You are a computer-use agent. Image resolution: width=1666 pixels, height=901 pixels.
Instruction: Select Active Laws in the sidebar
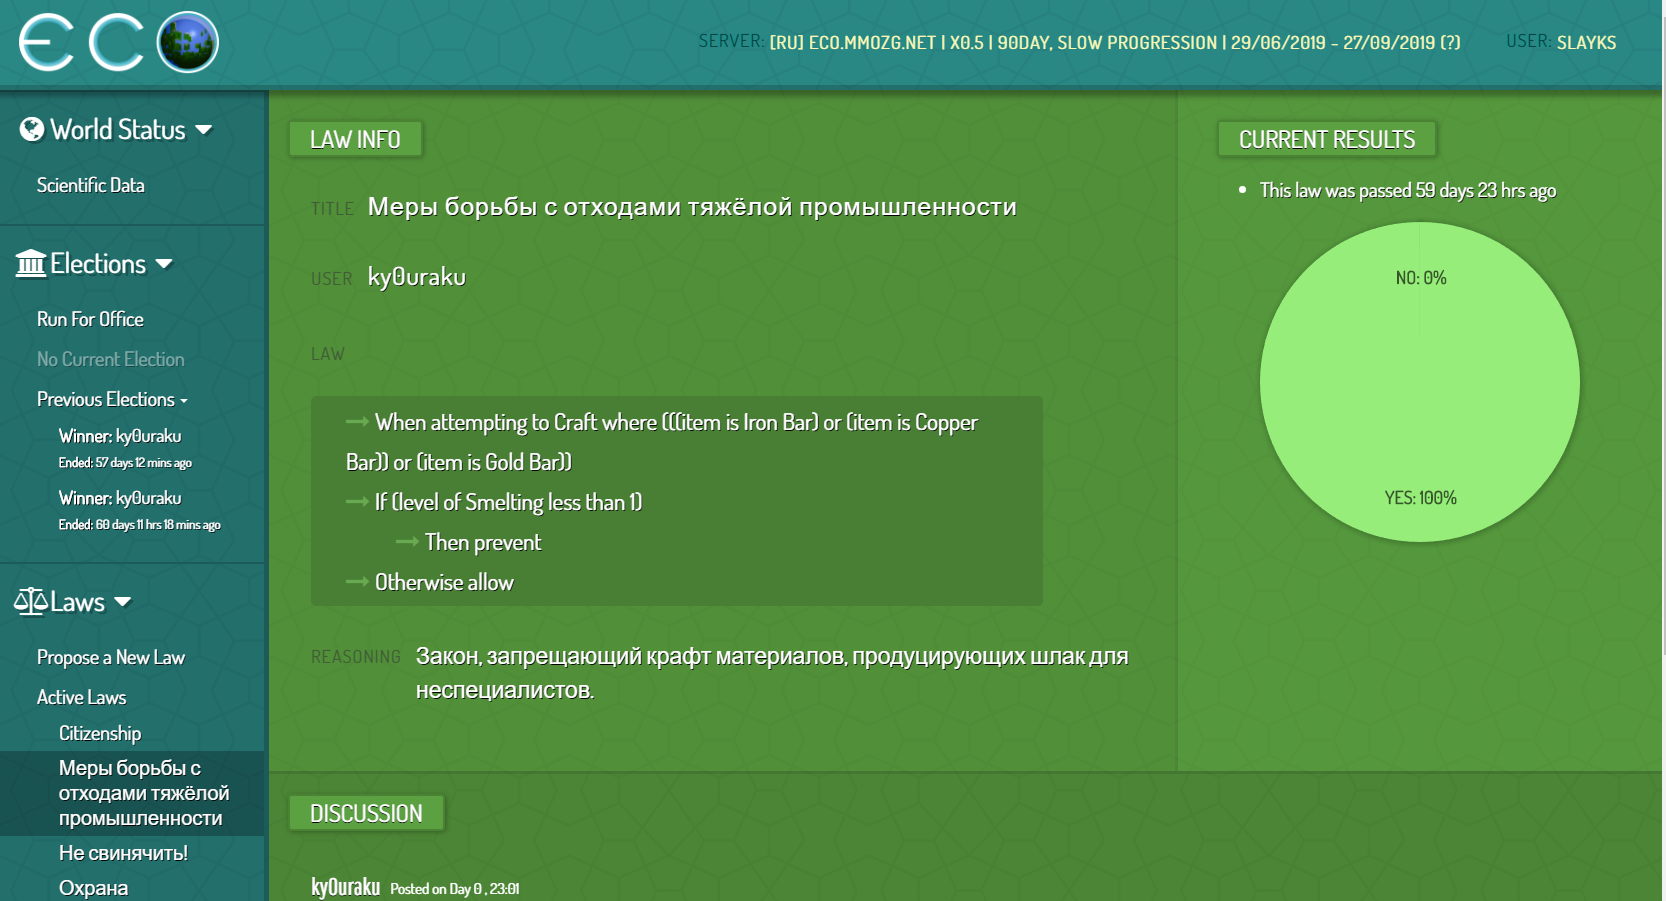pos(81,697)
